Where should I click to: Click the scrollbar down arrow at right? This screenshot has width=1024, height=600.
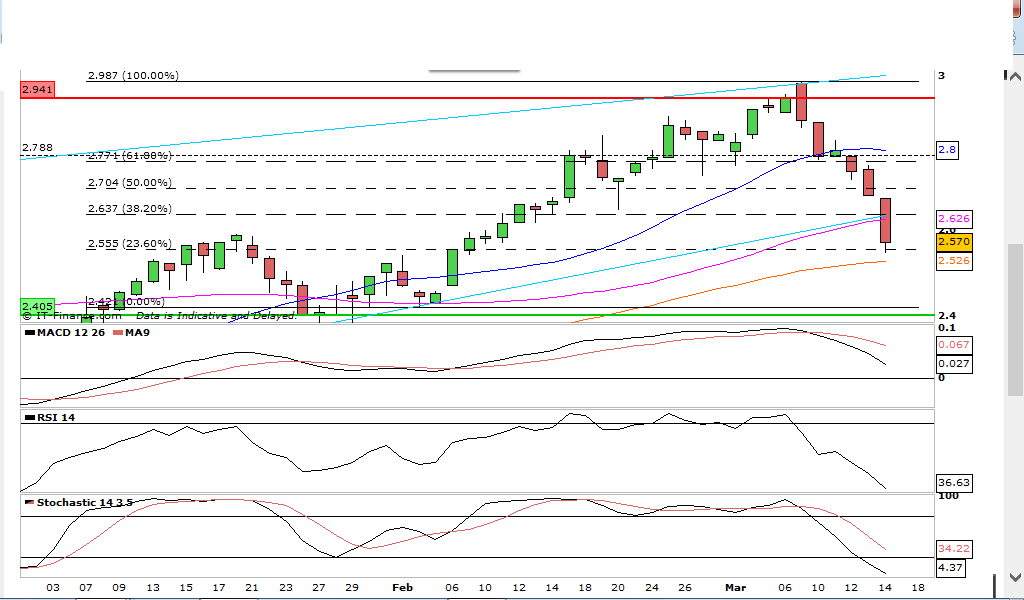[1015, 577]
